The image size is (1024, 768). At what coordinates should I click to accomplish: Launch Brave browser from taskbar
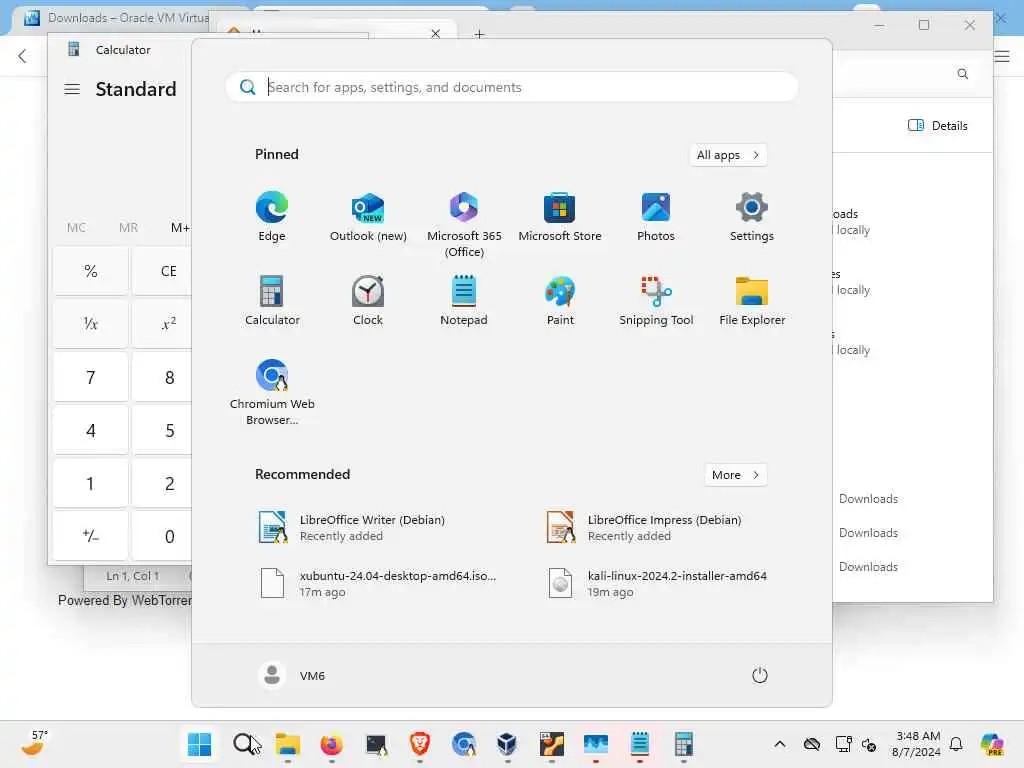tap(420, 744)
